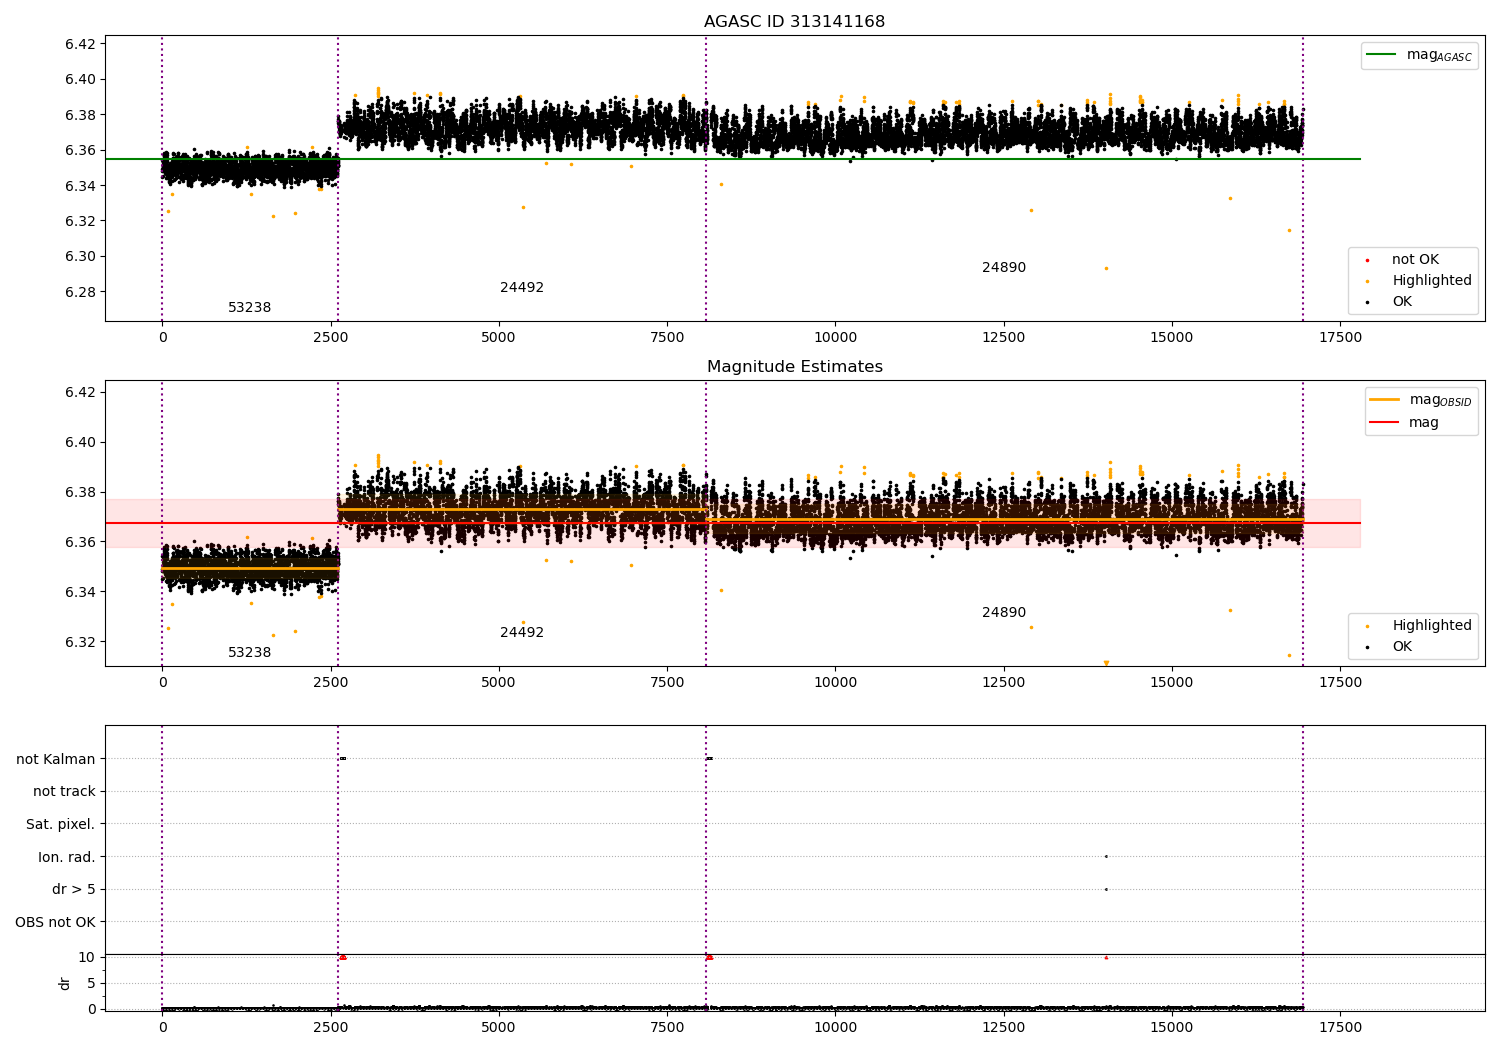Screen dimensions: 1500x1050
Task: Click OBSID label 53238 in top plot
Action: [x=249, y=308]
